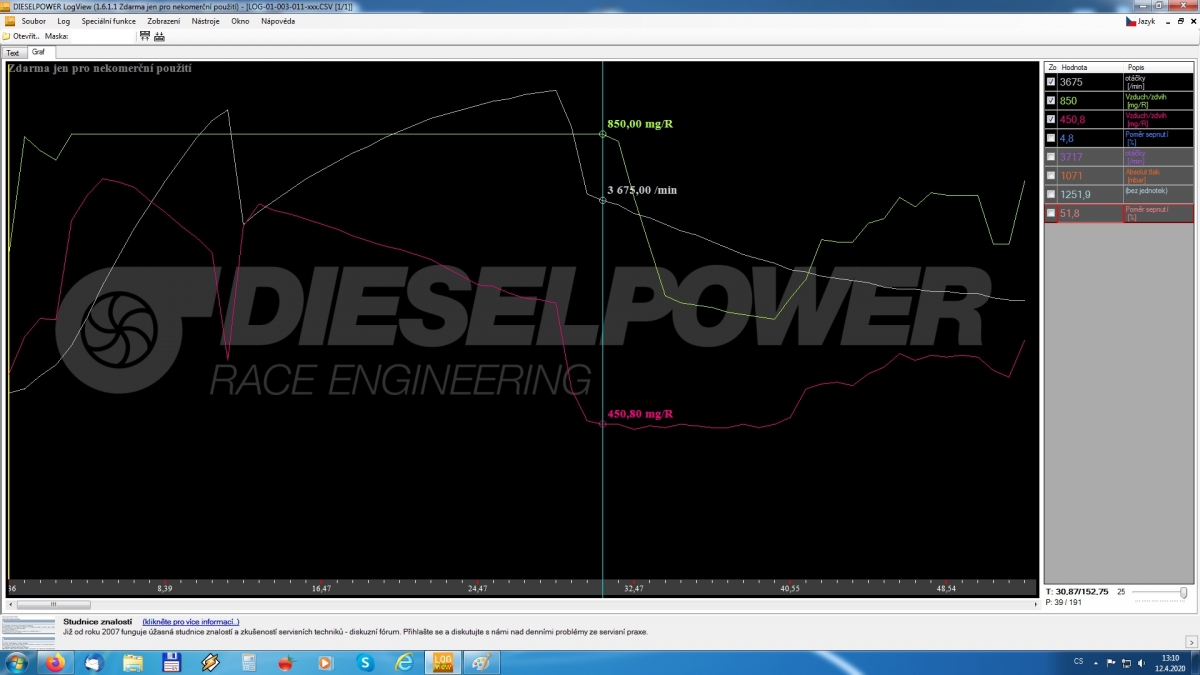Launch Firefox from the taskbar
1200x675 pixels.
55,662
